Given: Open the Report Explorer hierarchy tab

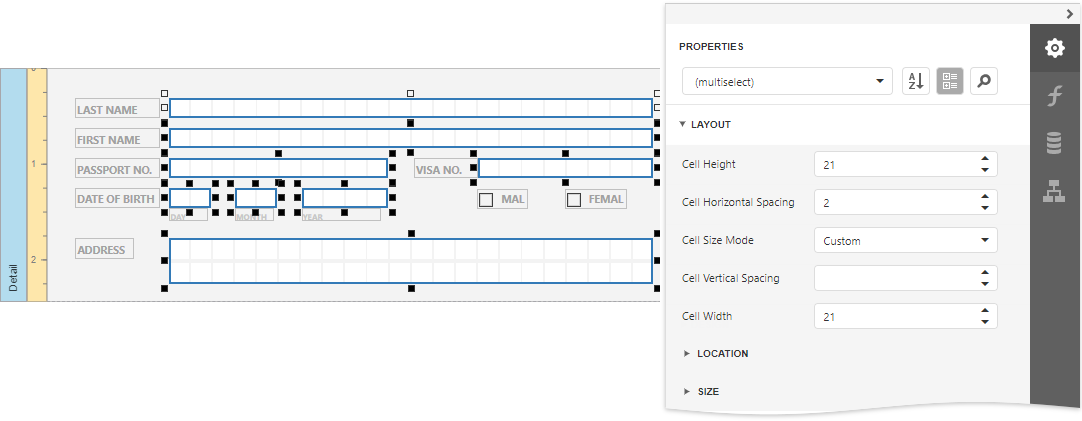Looking at the screenshot, I should click(x=1054, y=191).
